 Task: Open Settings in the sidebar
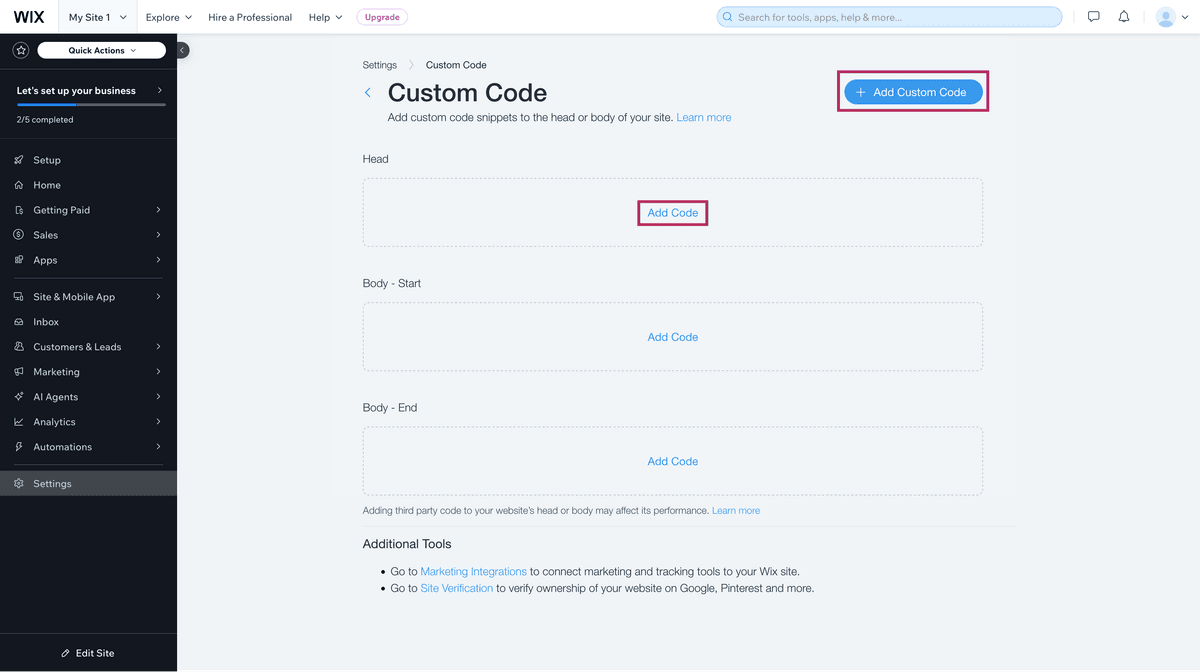(52, 484)
